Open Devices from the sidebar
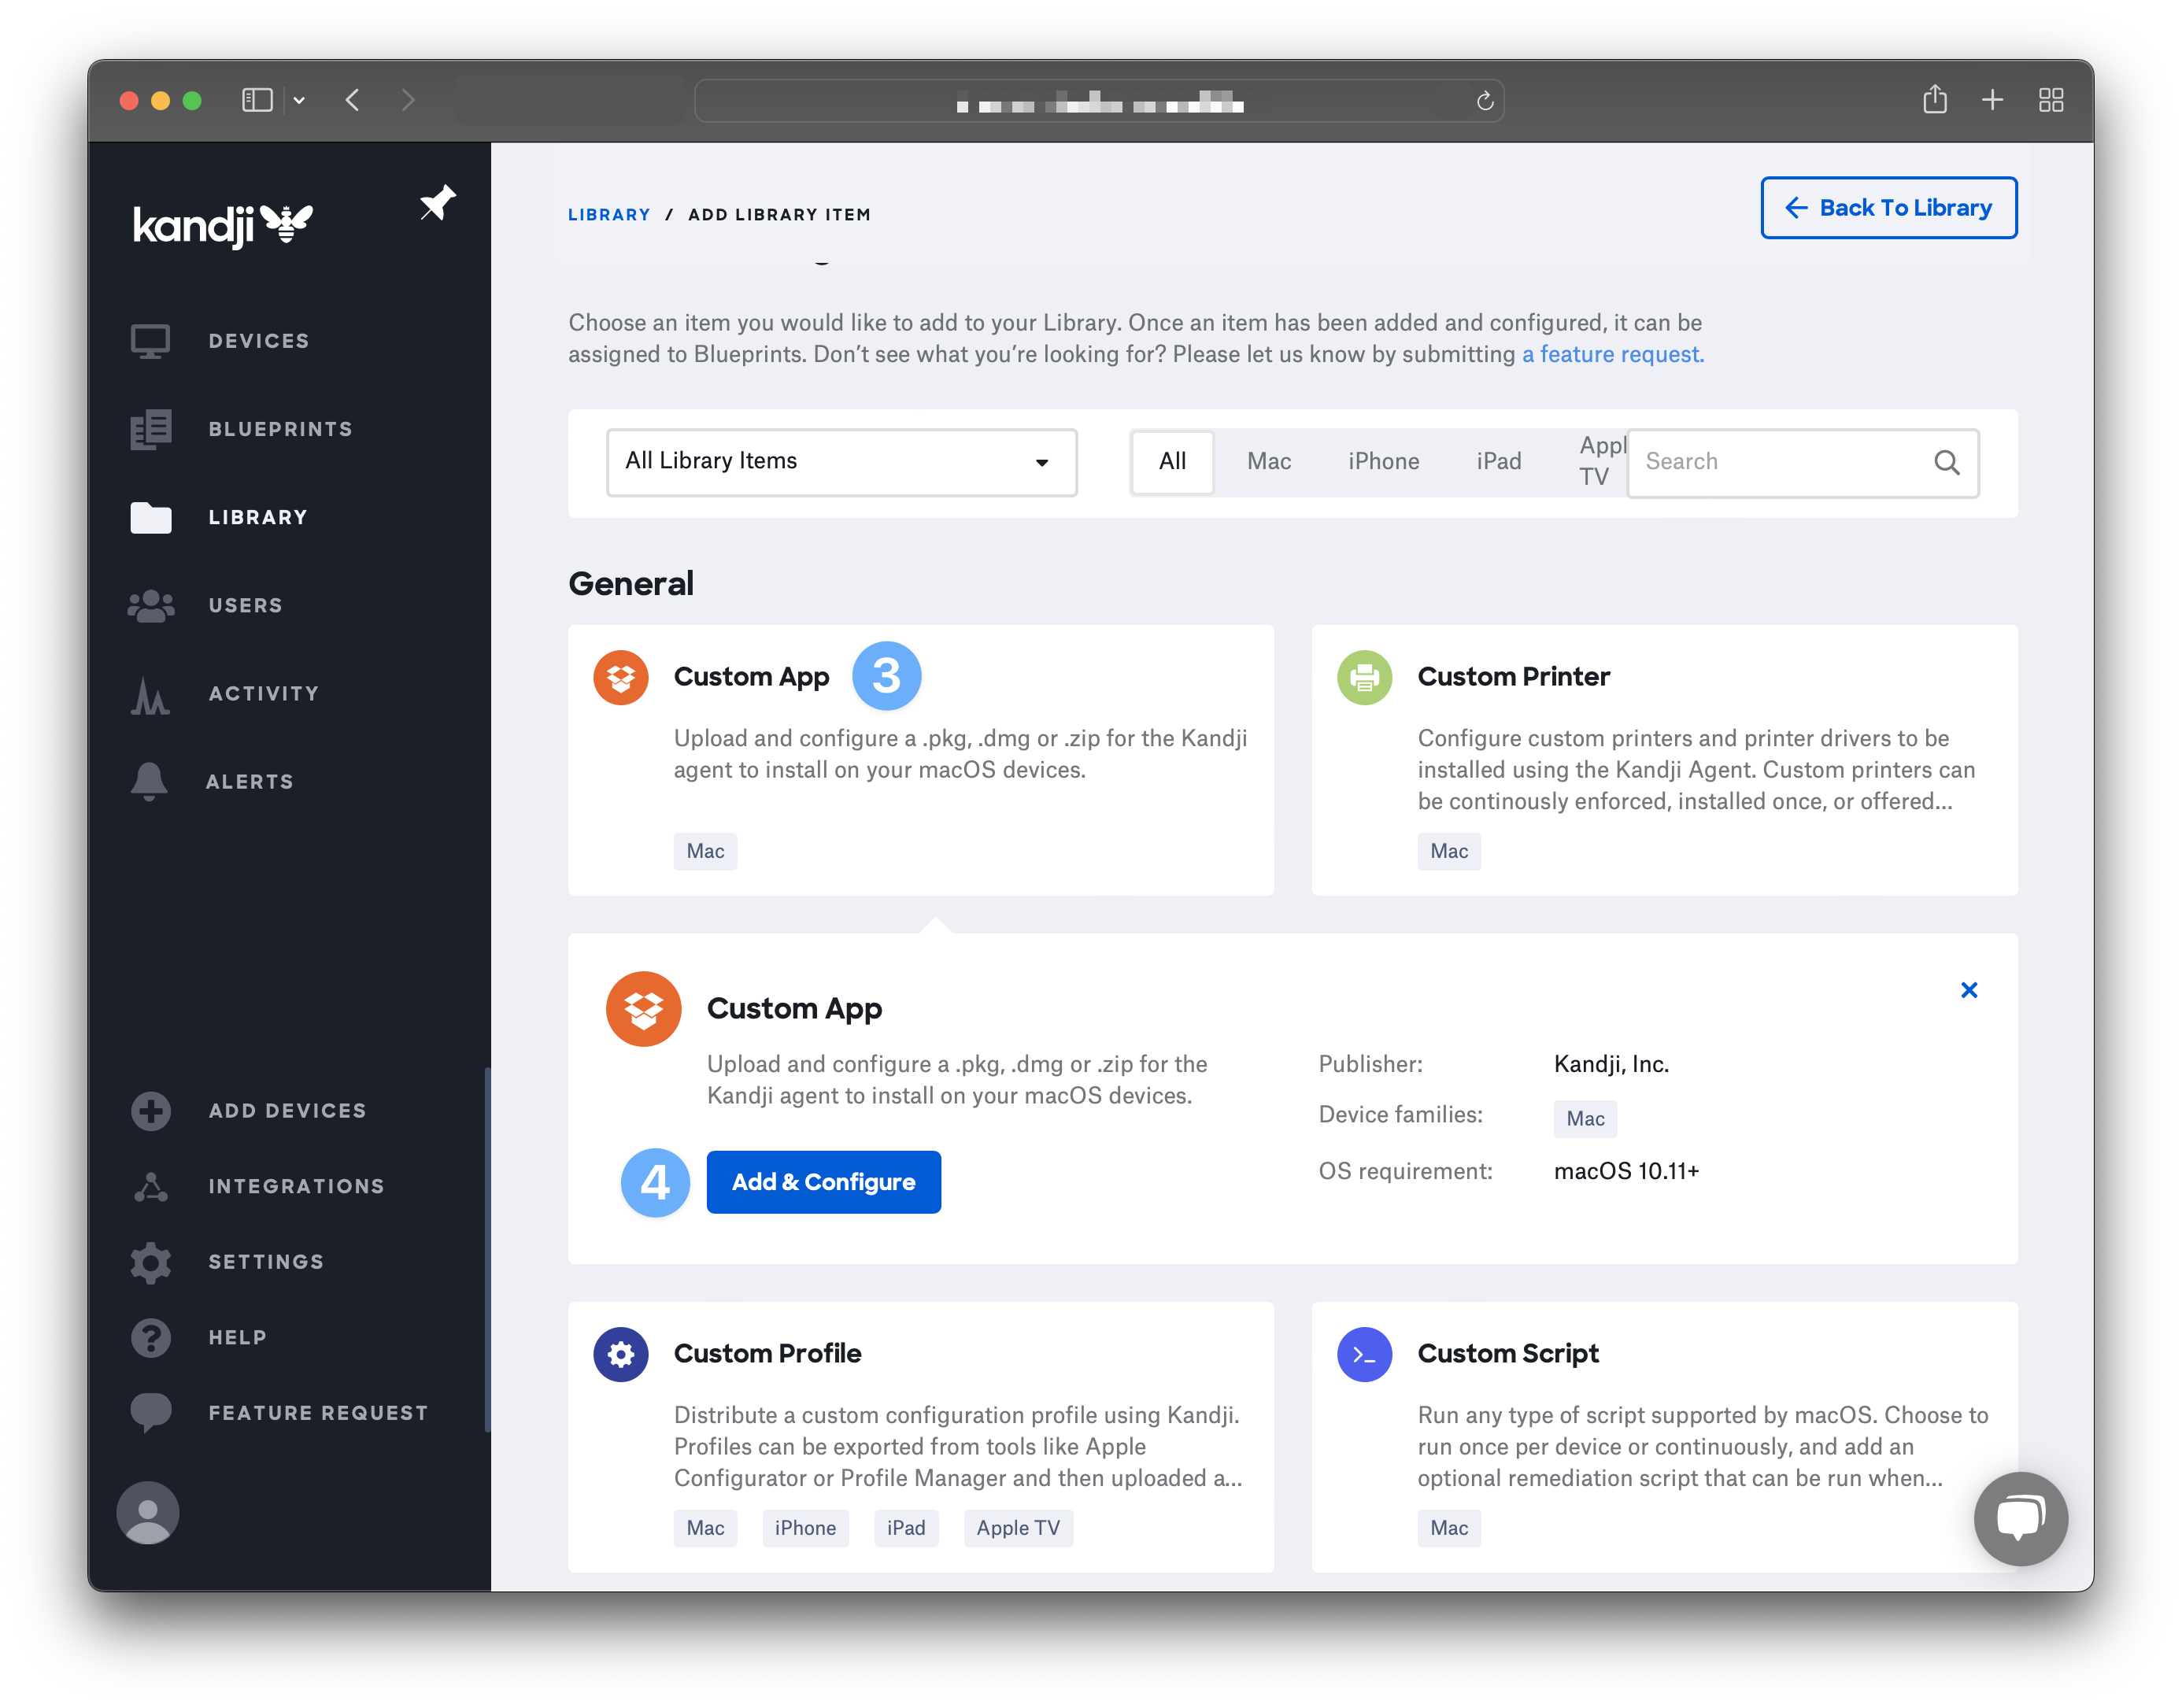The height and width of the screenshot is (1708, 2182). point(257,341)
